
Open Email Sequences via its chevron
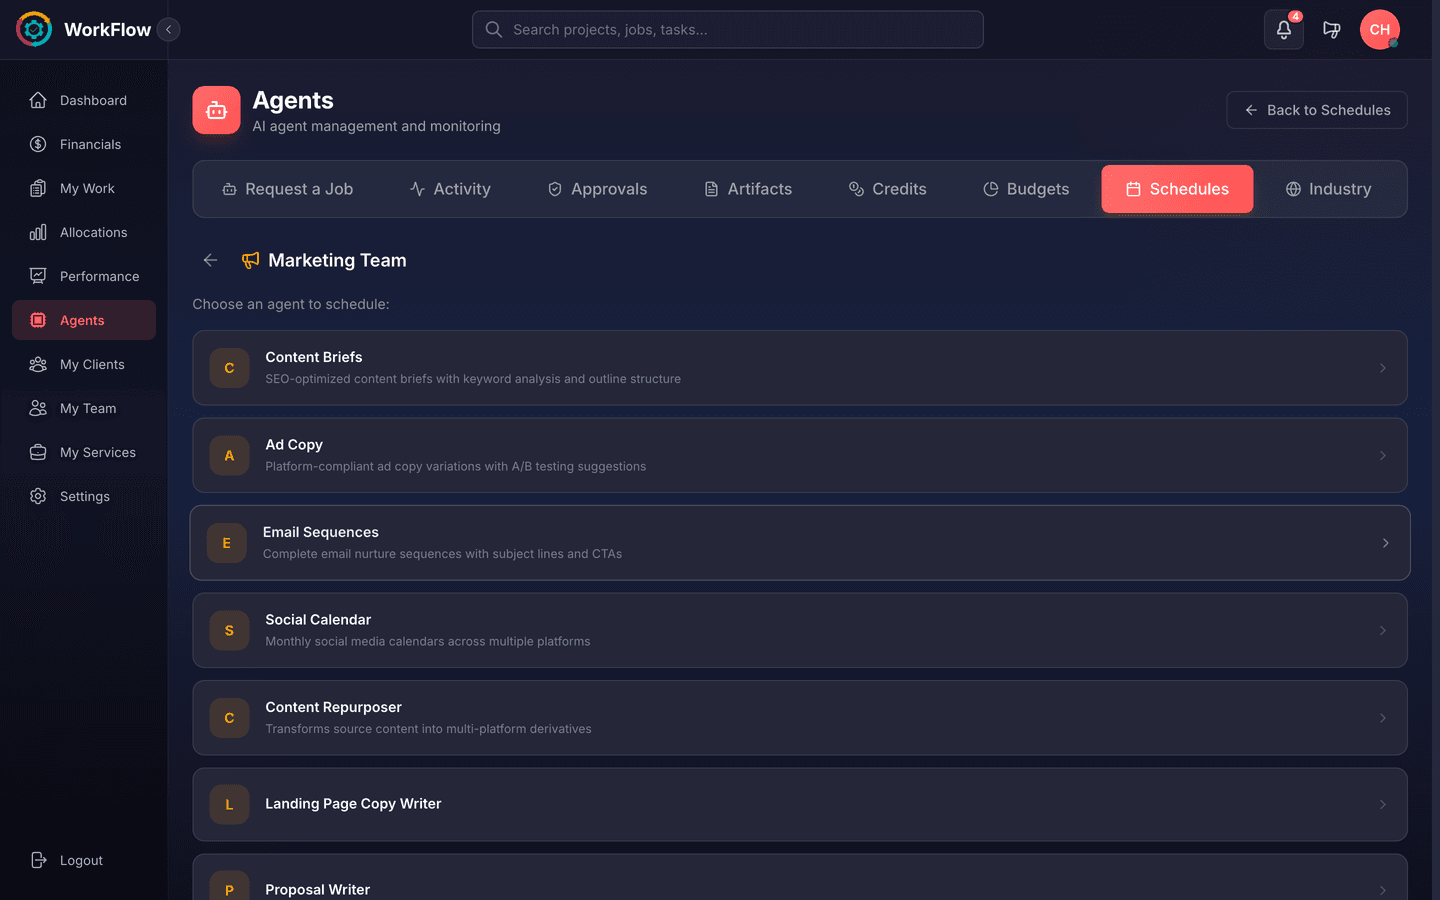1386,543
